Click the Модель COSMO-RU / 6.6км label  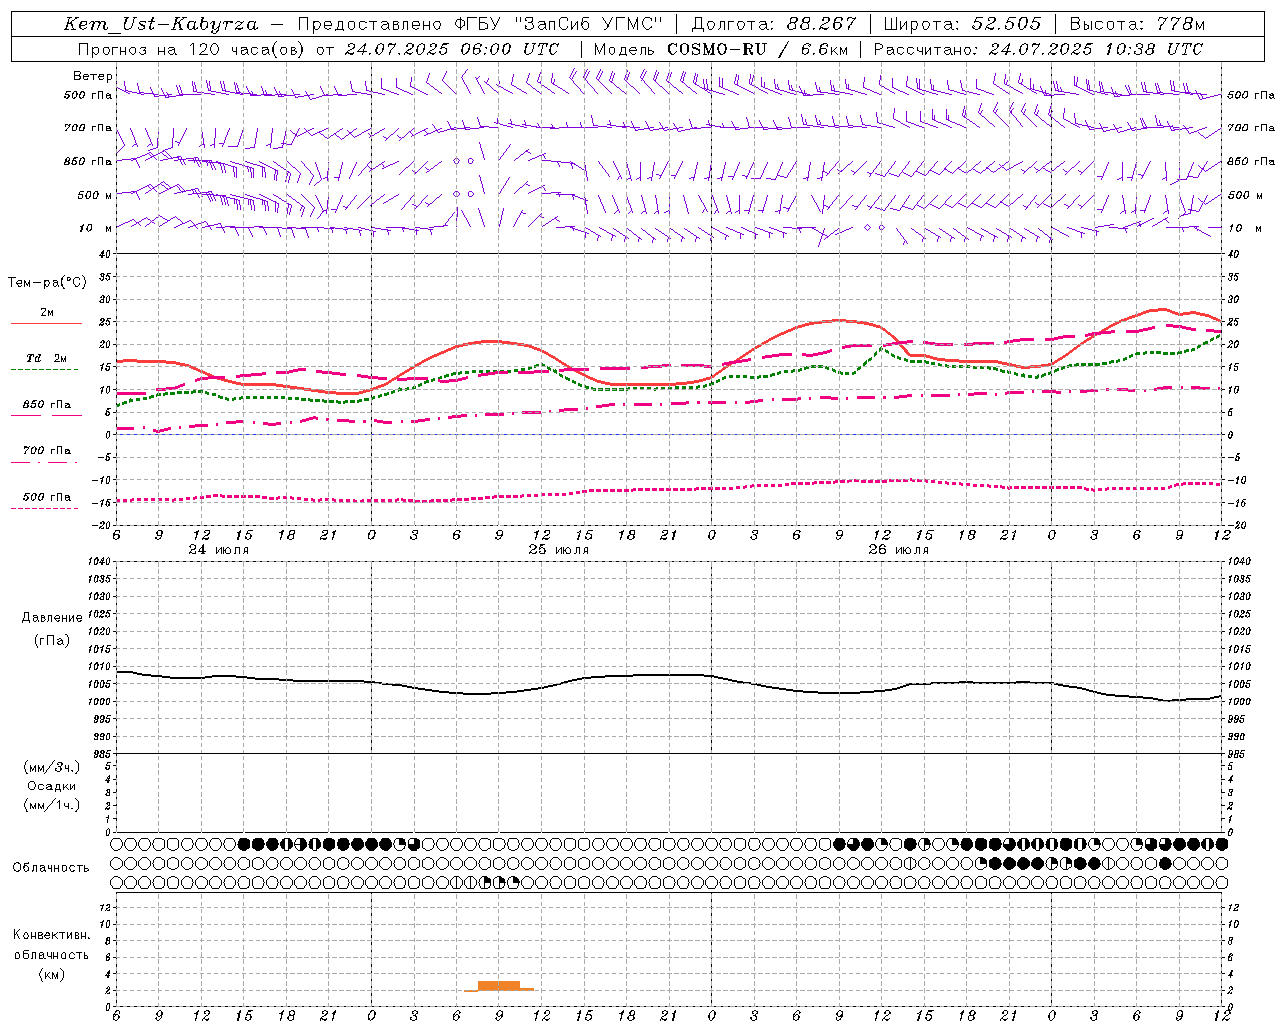coord(721,49)
